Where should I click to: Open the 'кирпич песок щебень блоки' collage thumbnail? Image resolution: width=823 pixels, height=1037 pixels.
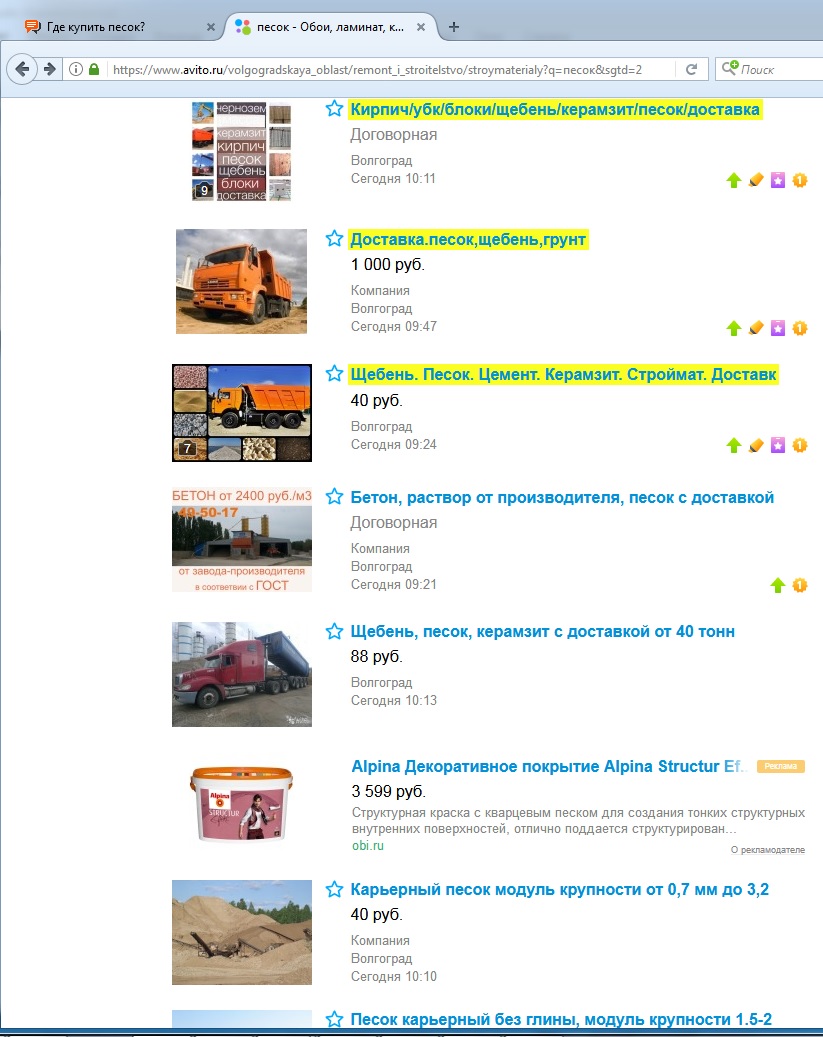click(x=241, y=151)
